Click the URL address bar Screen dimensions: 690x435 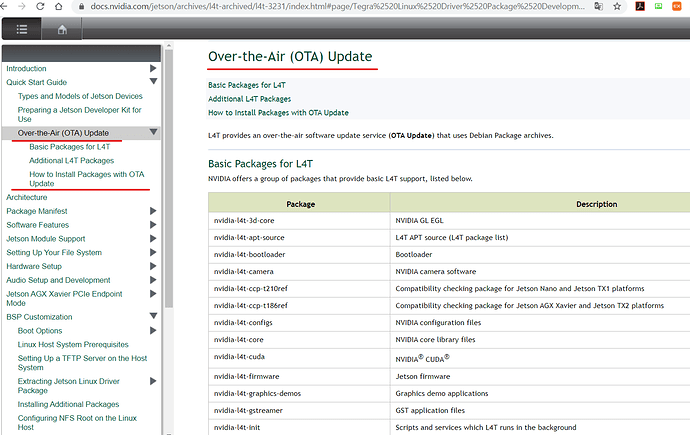click(x=338, y=6)
